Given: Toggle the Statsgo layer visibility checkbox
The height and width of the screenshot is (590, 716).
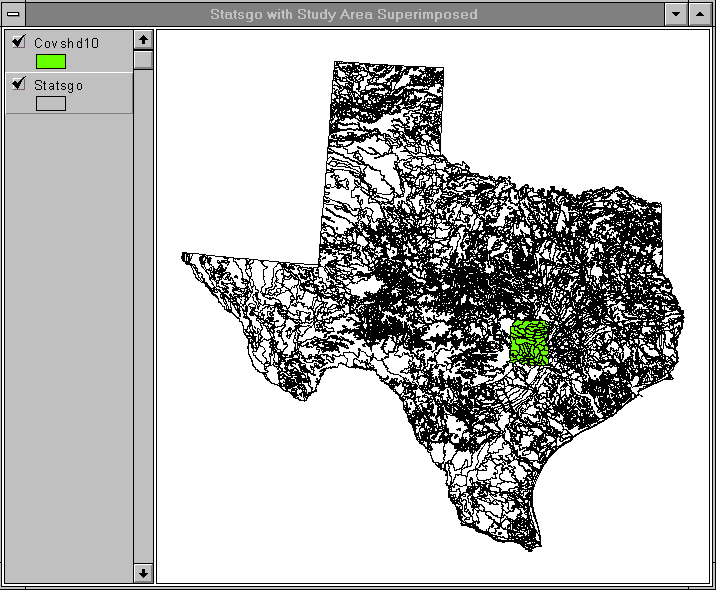Looking at the screenshot, I should tap(18, 85).
